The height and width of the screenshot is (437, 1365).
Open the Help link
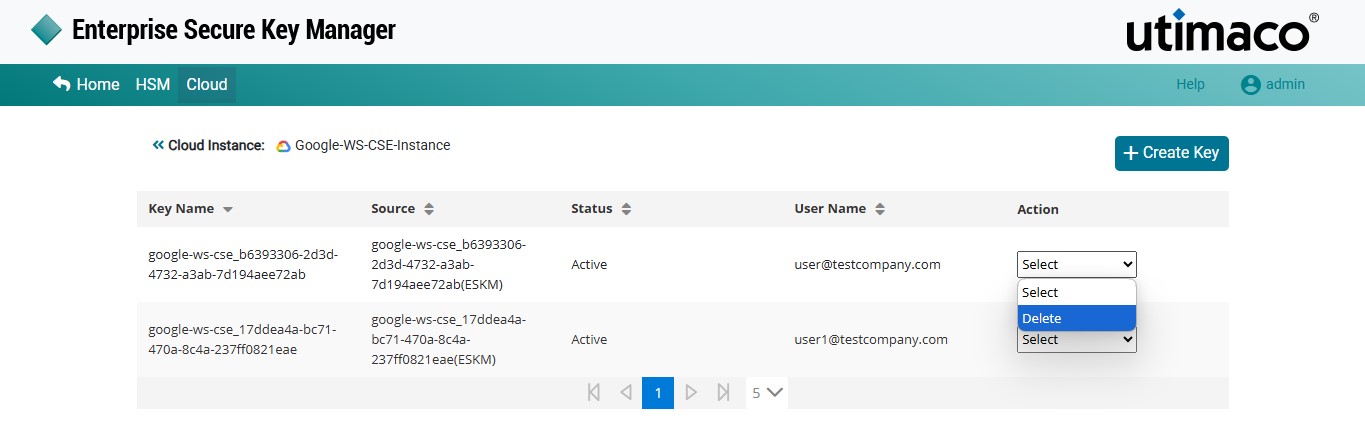(x=1190, y=85)
